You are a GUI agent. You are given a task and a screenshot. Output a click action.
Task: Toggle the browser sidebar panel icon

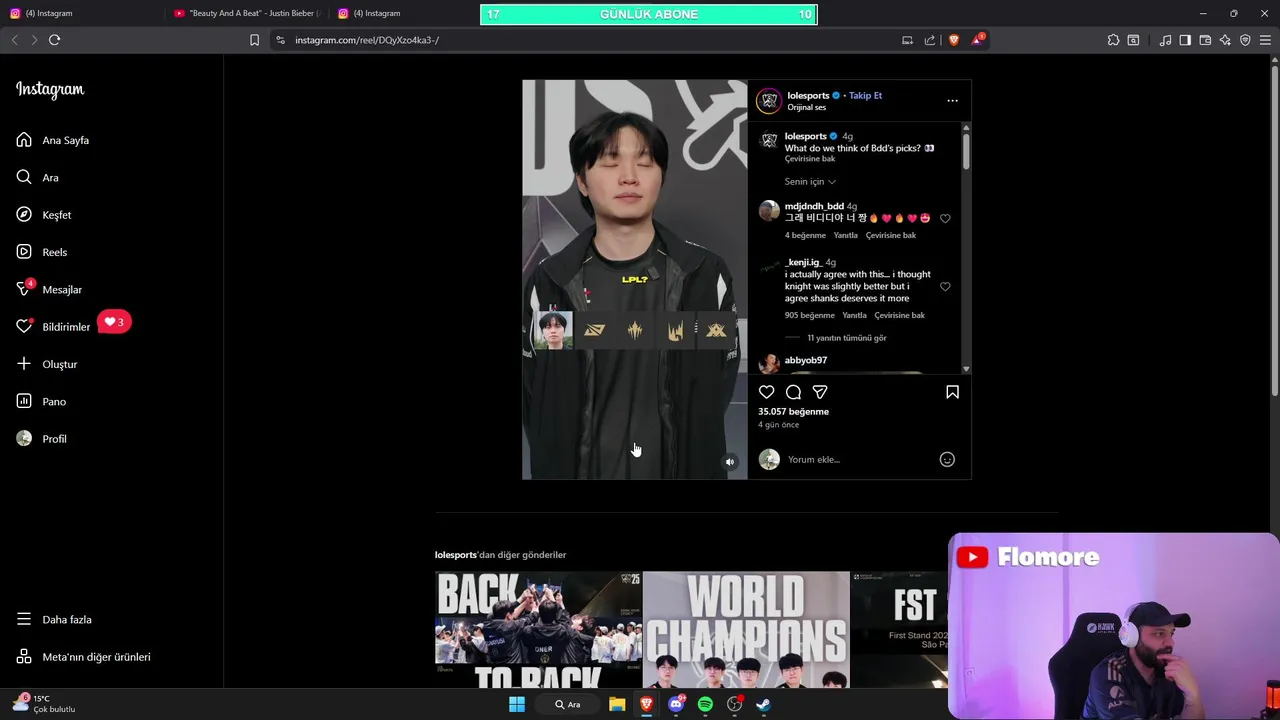pyautogui.click(x=1185, y=40)
